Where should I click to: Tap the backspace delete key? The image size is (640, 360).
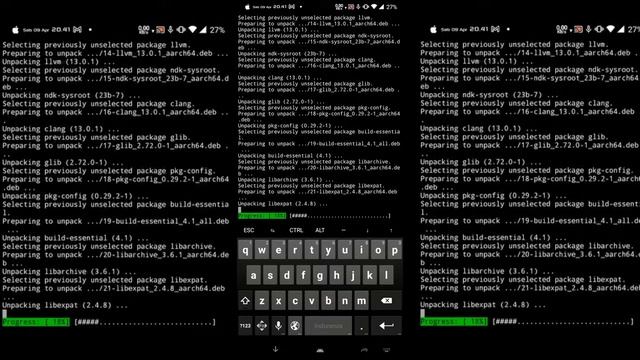tap(386, 301)
